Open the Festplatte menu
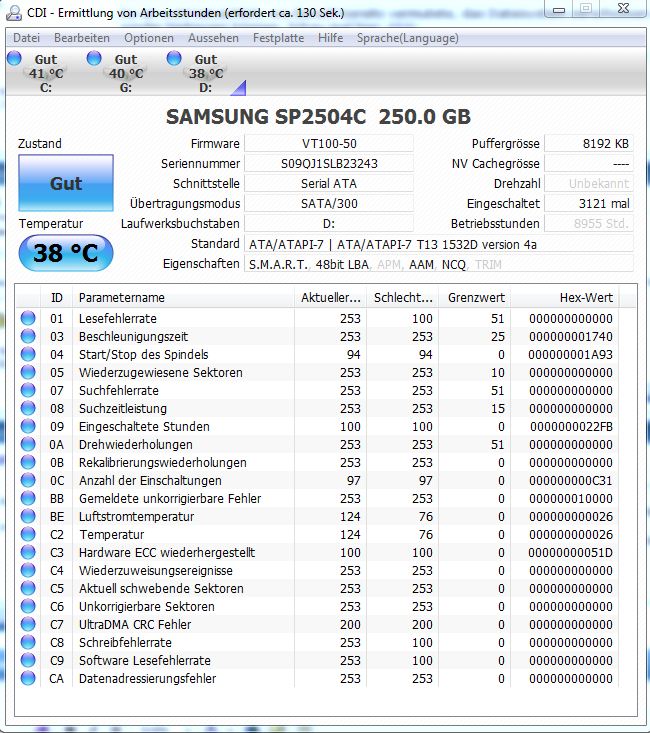 (278, 38)
